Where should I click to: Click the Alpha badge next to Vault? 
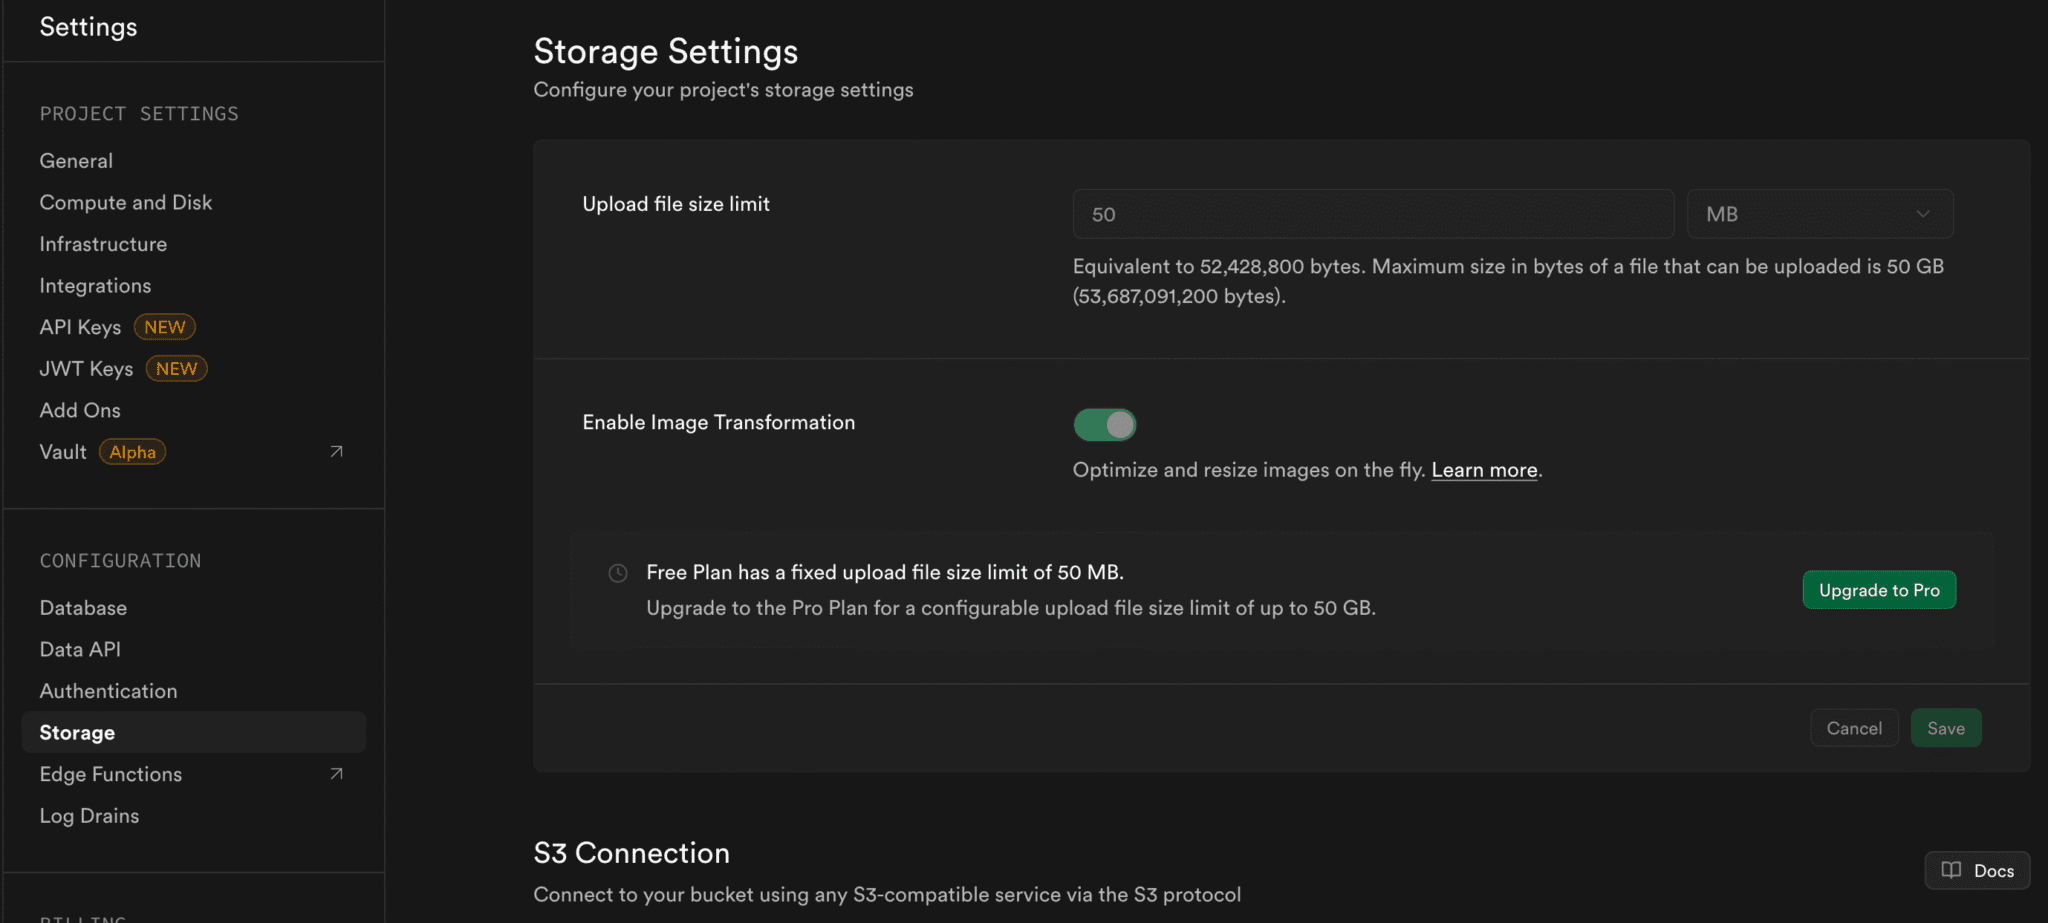click(133, 452)
